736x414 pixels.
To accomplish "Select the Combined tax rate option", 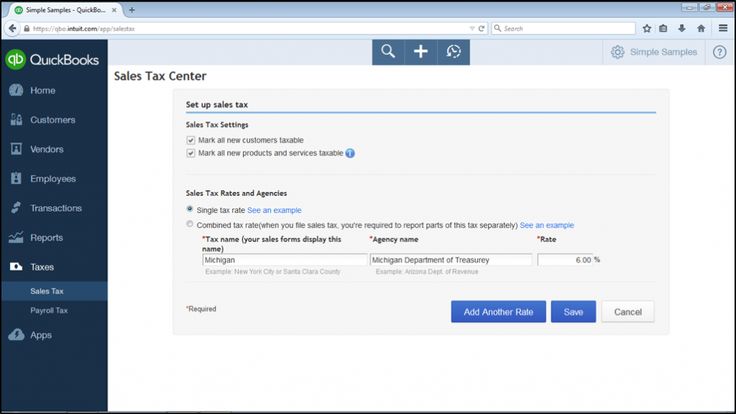I will (x=190, y=224).
